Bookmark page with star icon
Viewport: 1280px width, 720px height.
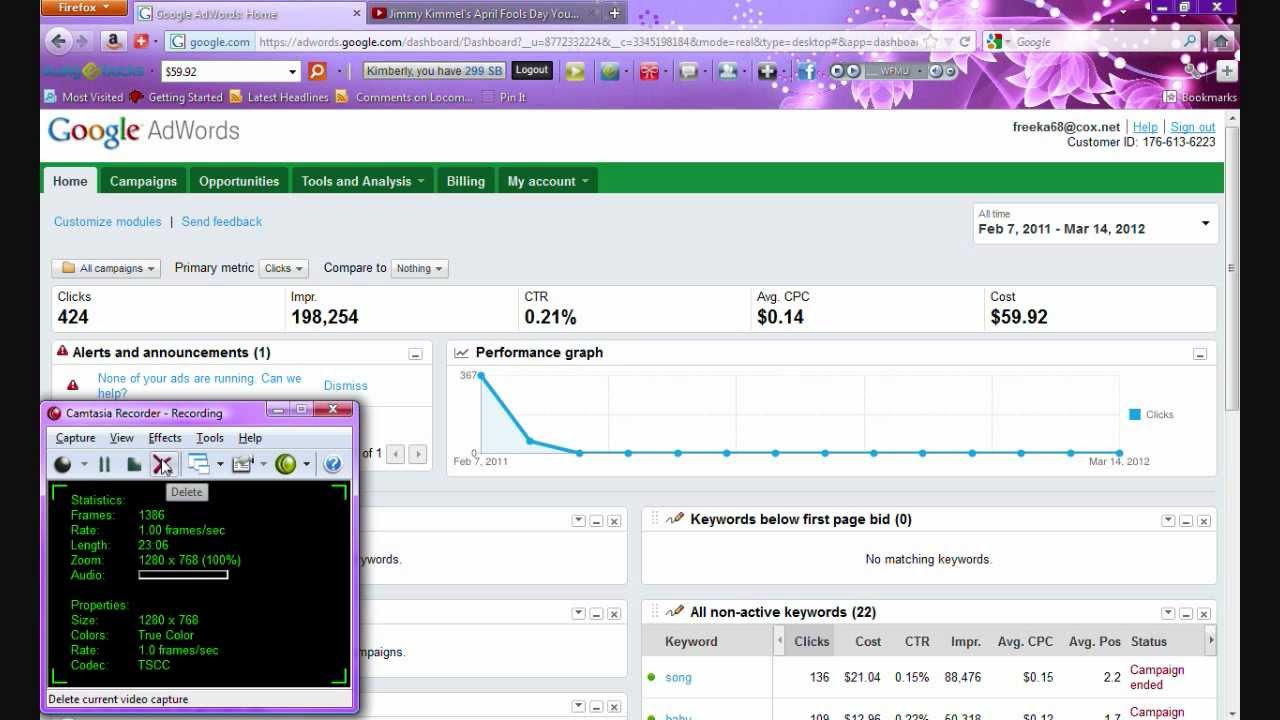930,42
